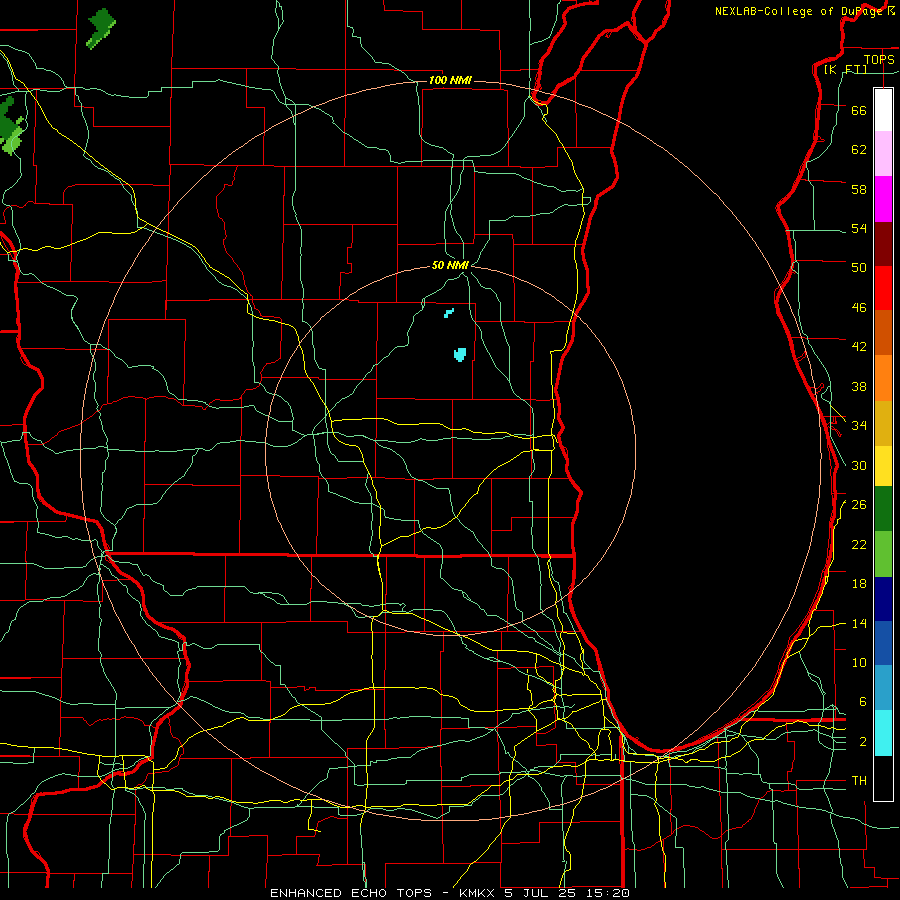Click the '[K FT]' units label
The image size is (900, 900).
(845, 69)
